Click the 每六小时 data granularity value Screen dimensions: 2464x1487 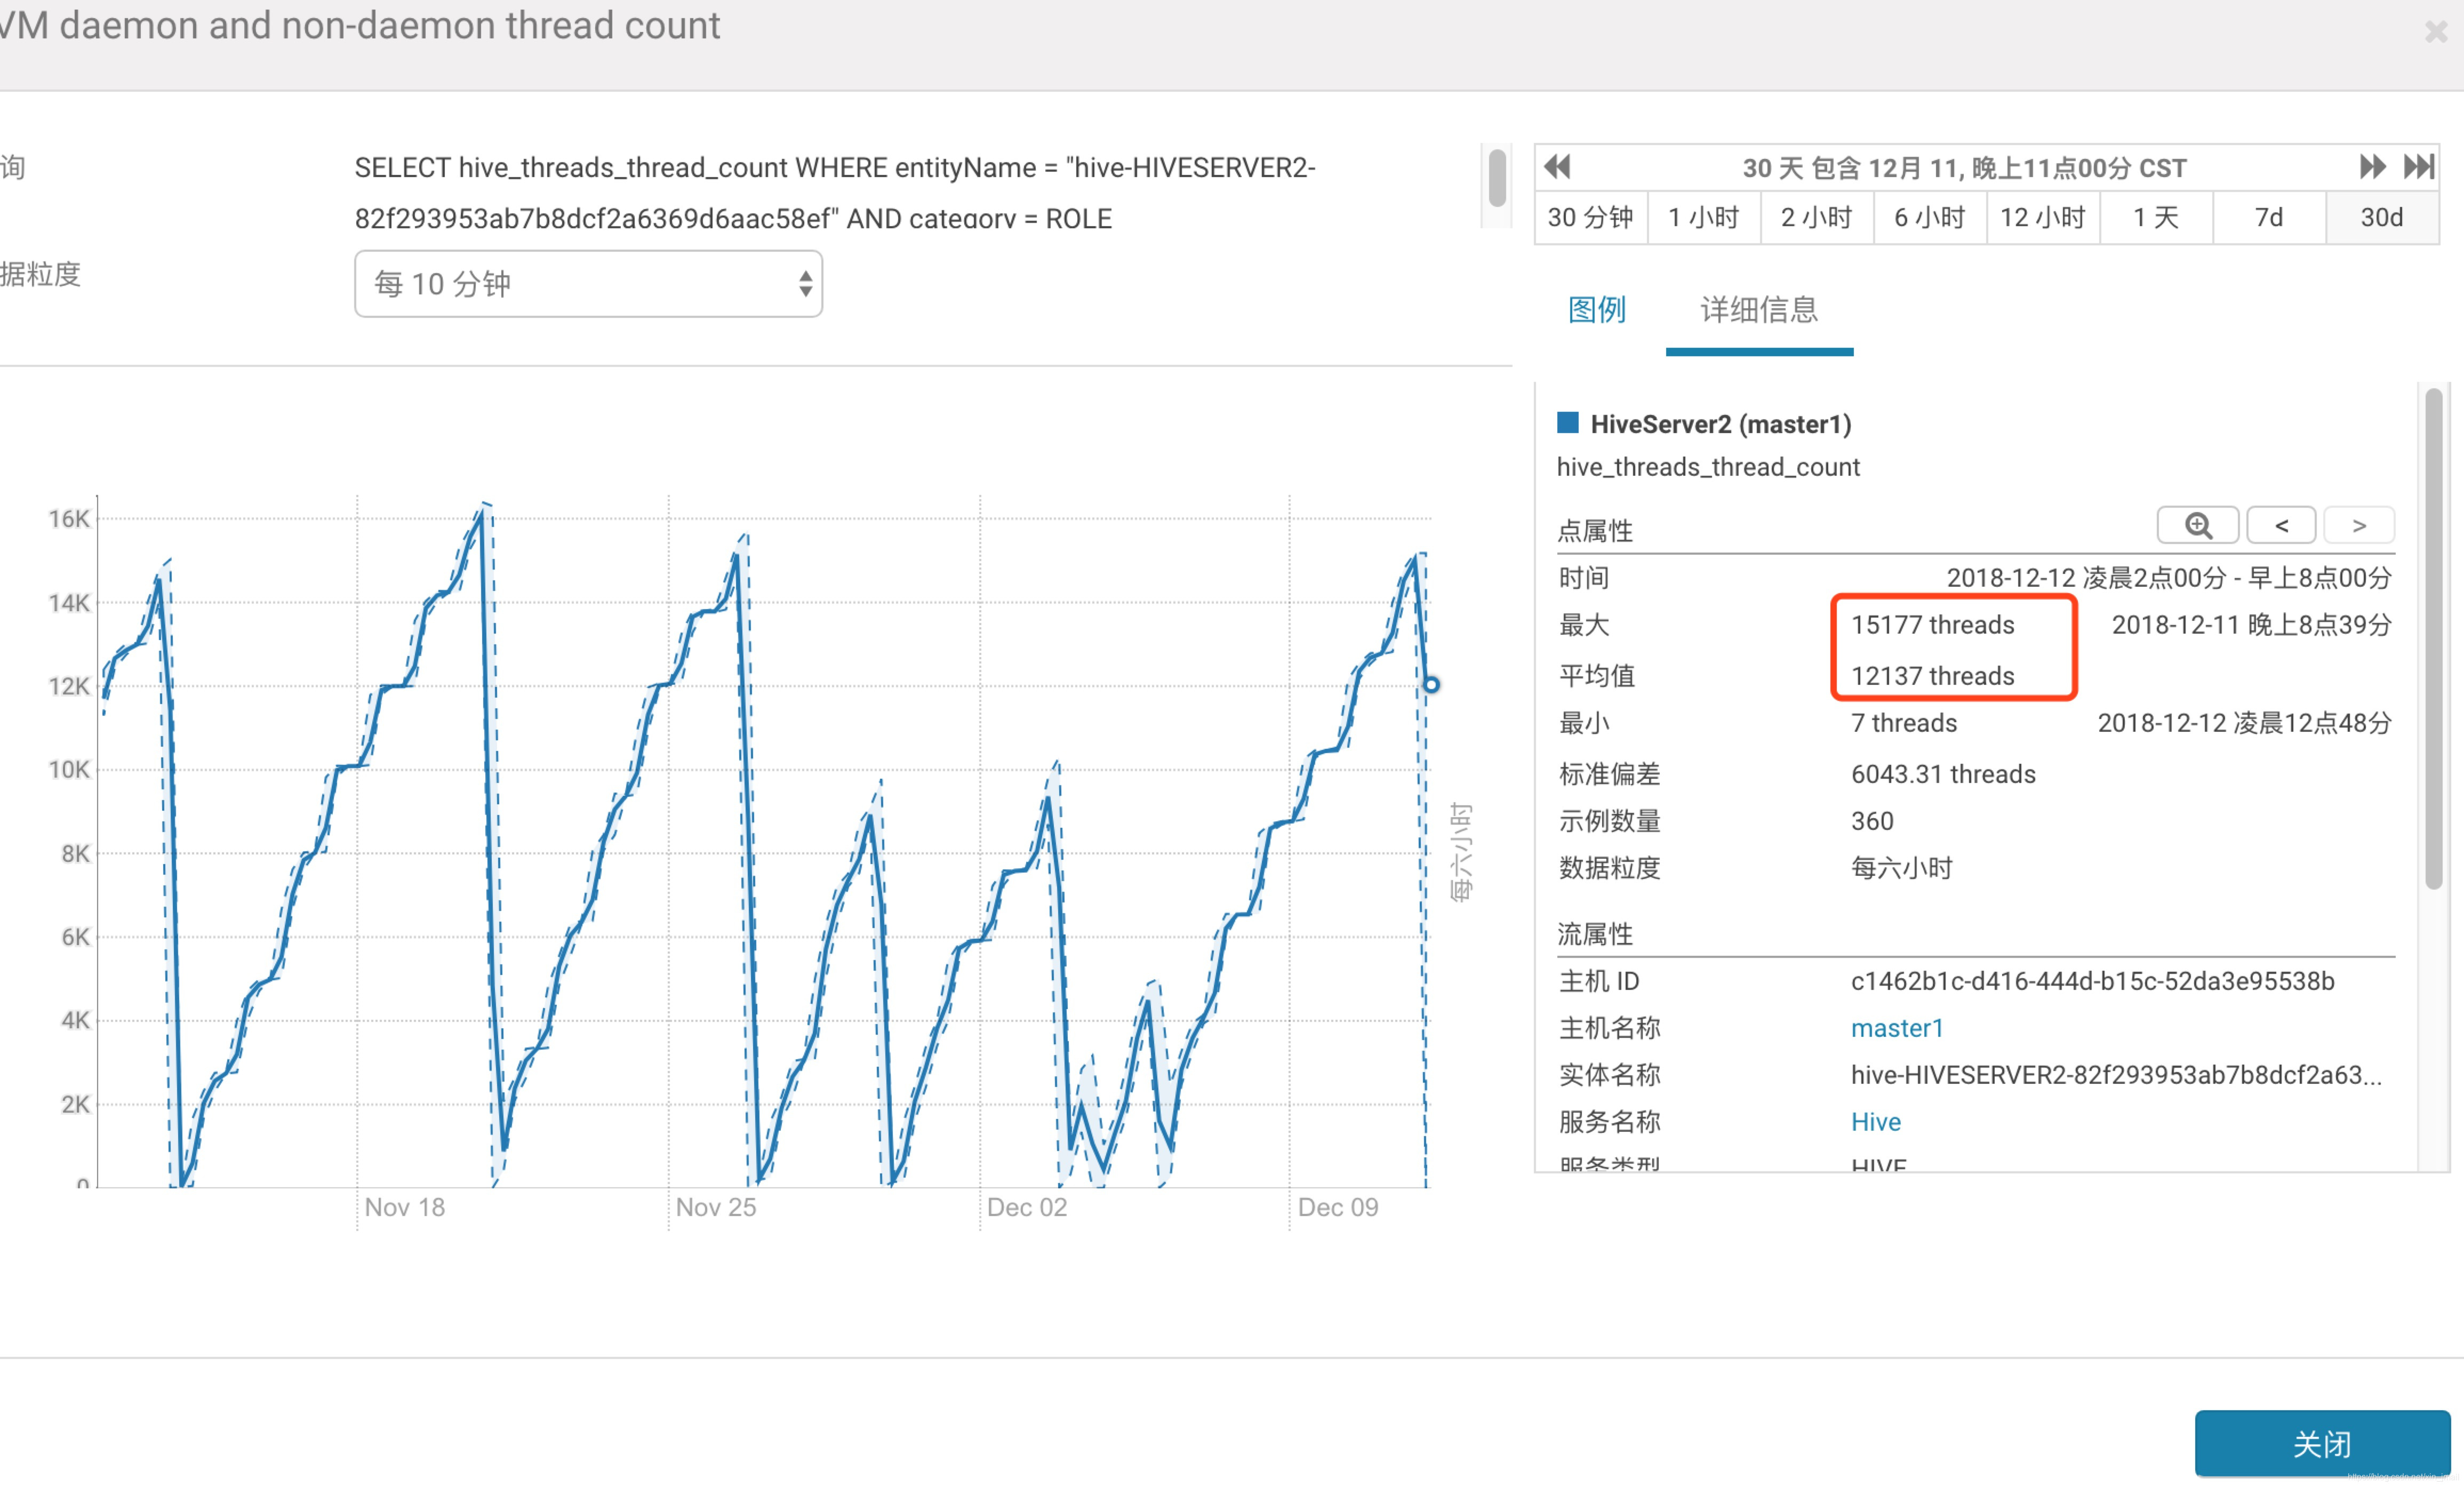point(1901,867)
